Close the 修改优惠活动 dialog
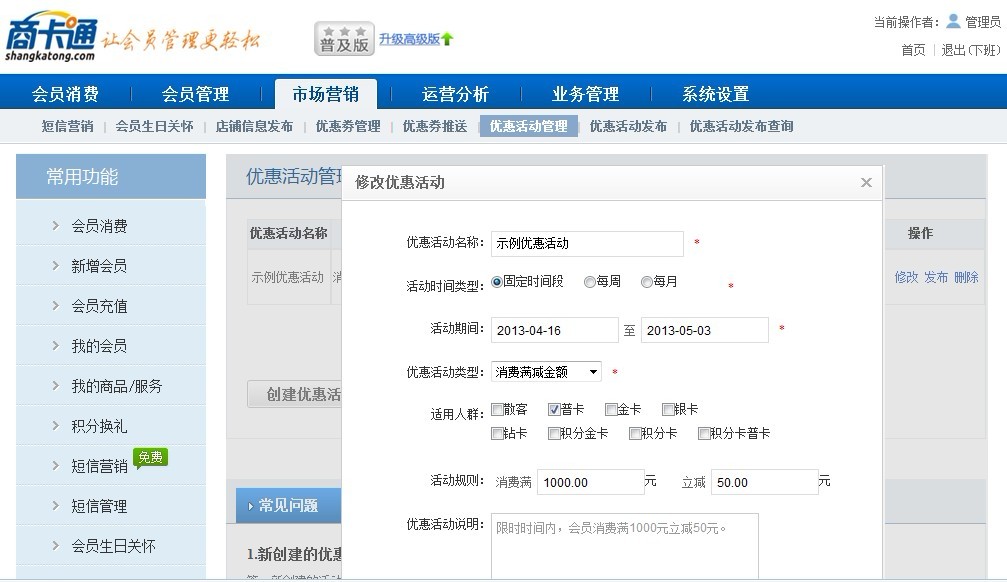The image size is (1007, 582). pyautogui.click(x=866, y=182)
